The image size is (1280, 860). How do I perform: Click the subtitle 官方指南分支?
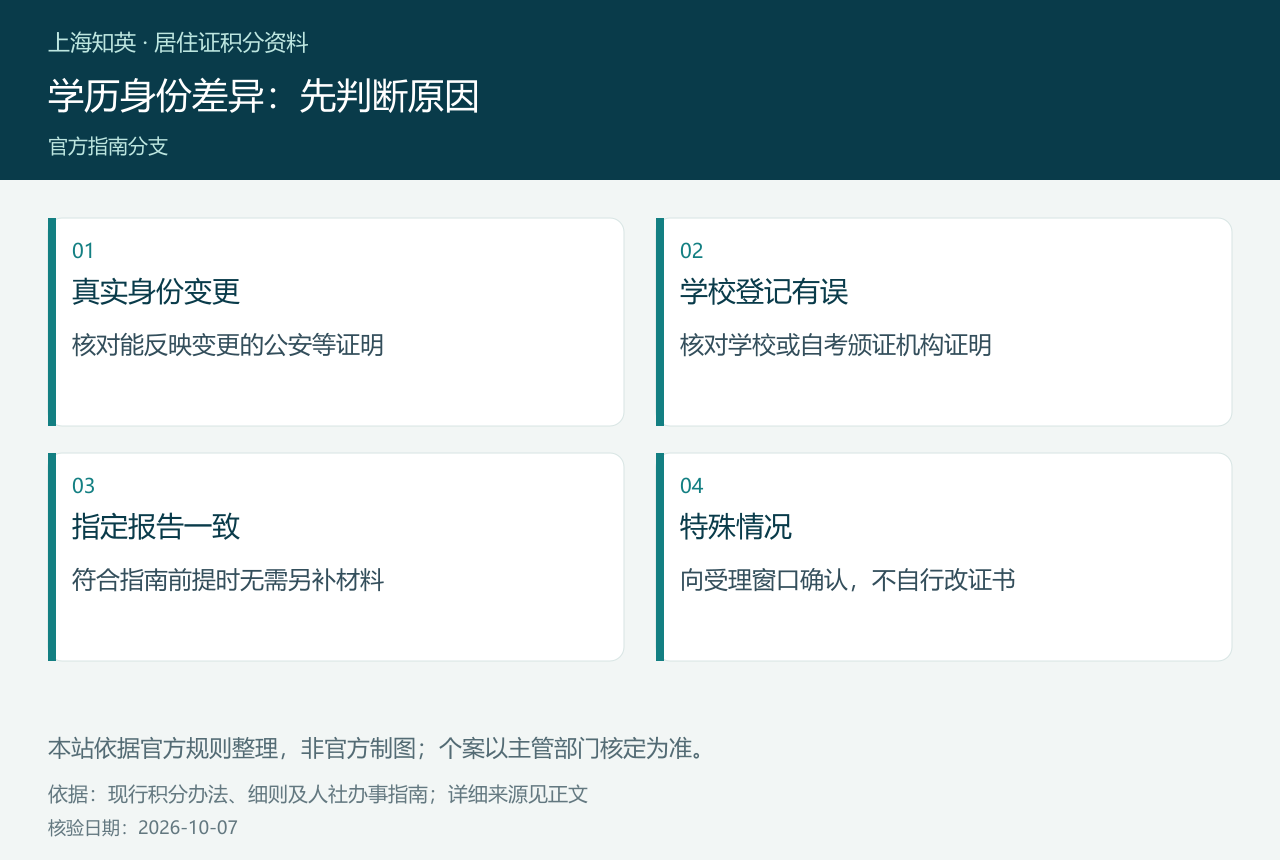click(x=108, y=147)
